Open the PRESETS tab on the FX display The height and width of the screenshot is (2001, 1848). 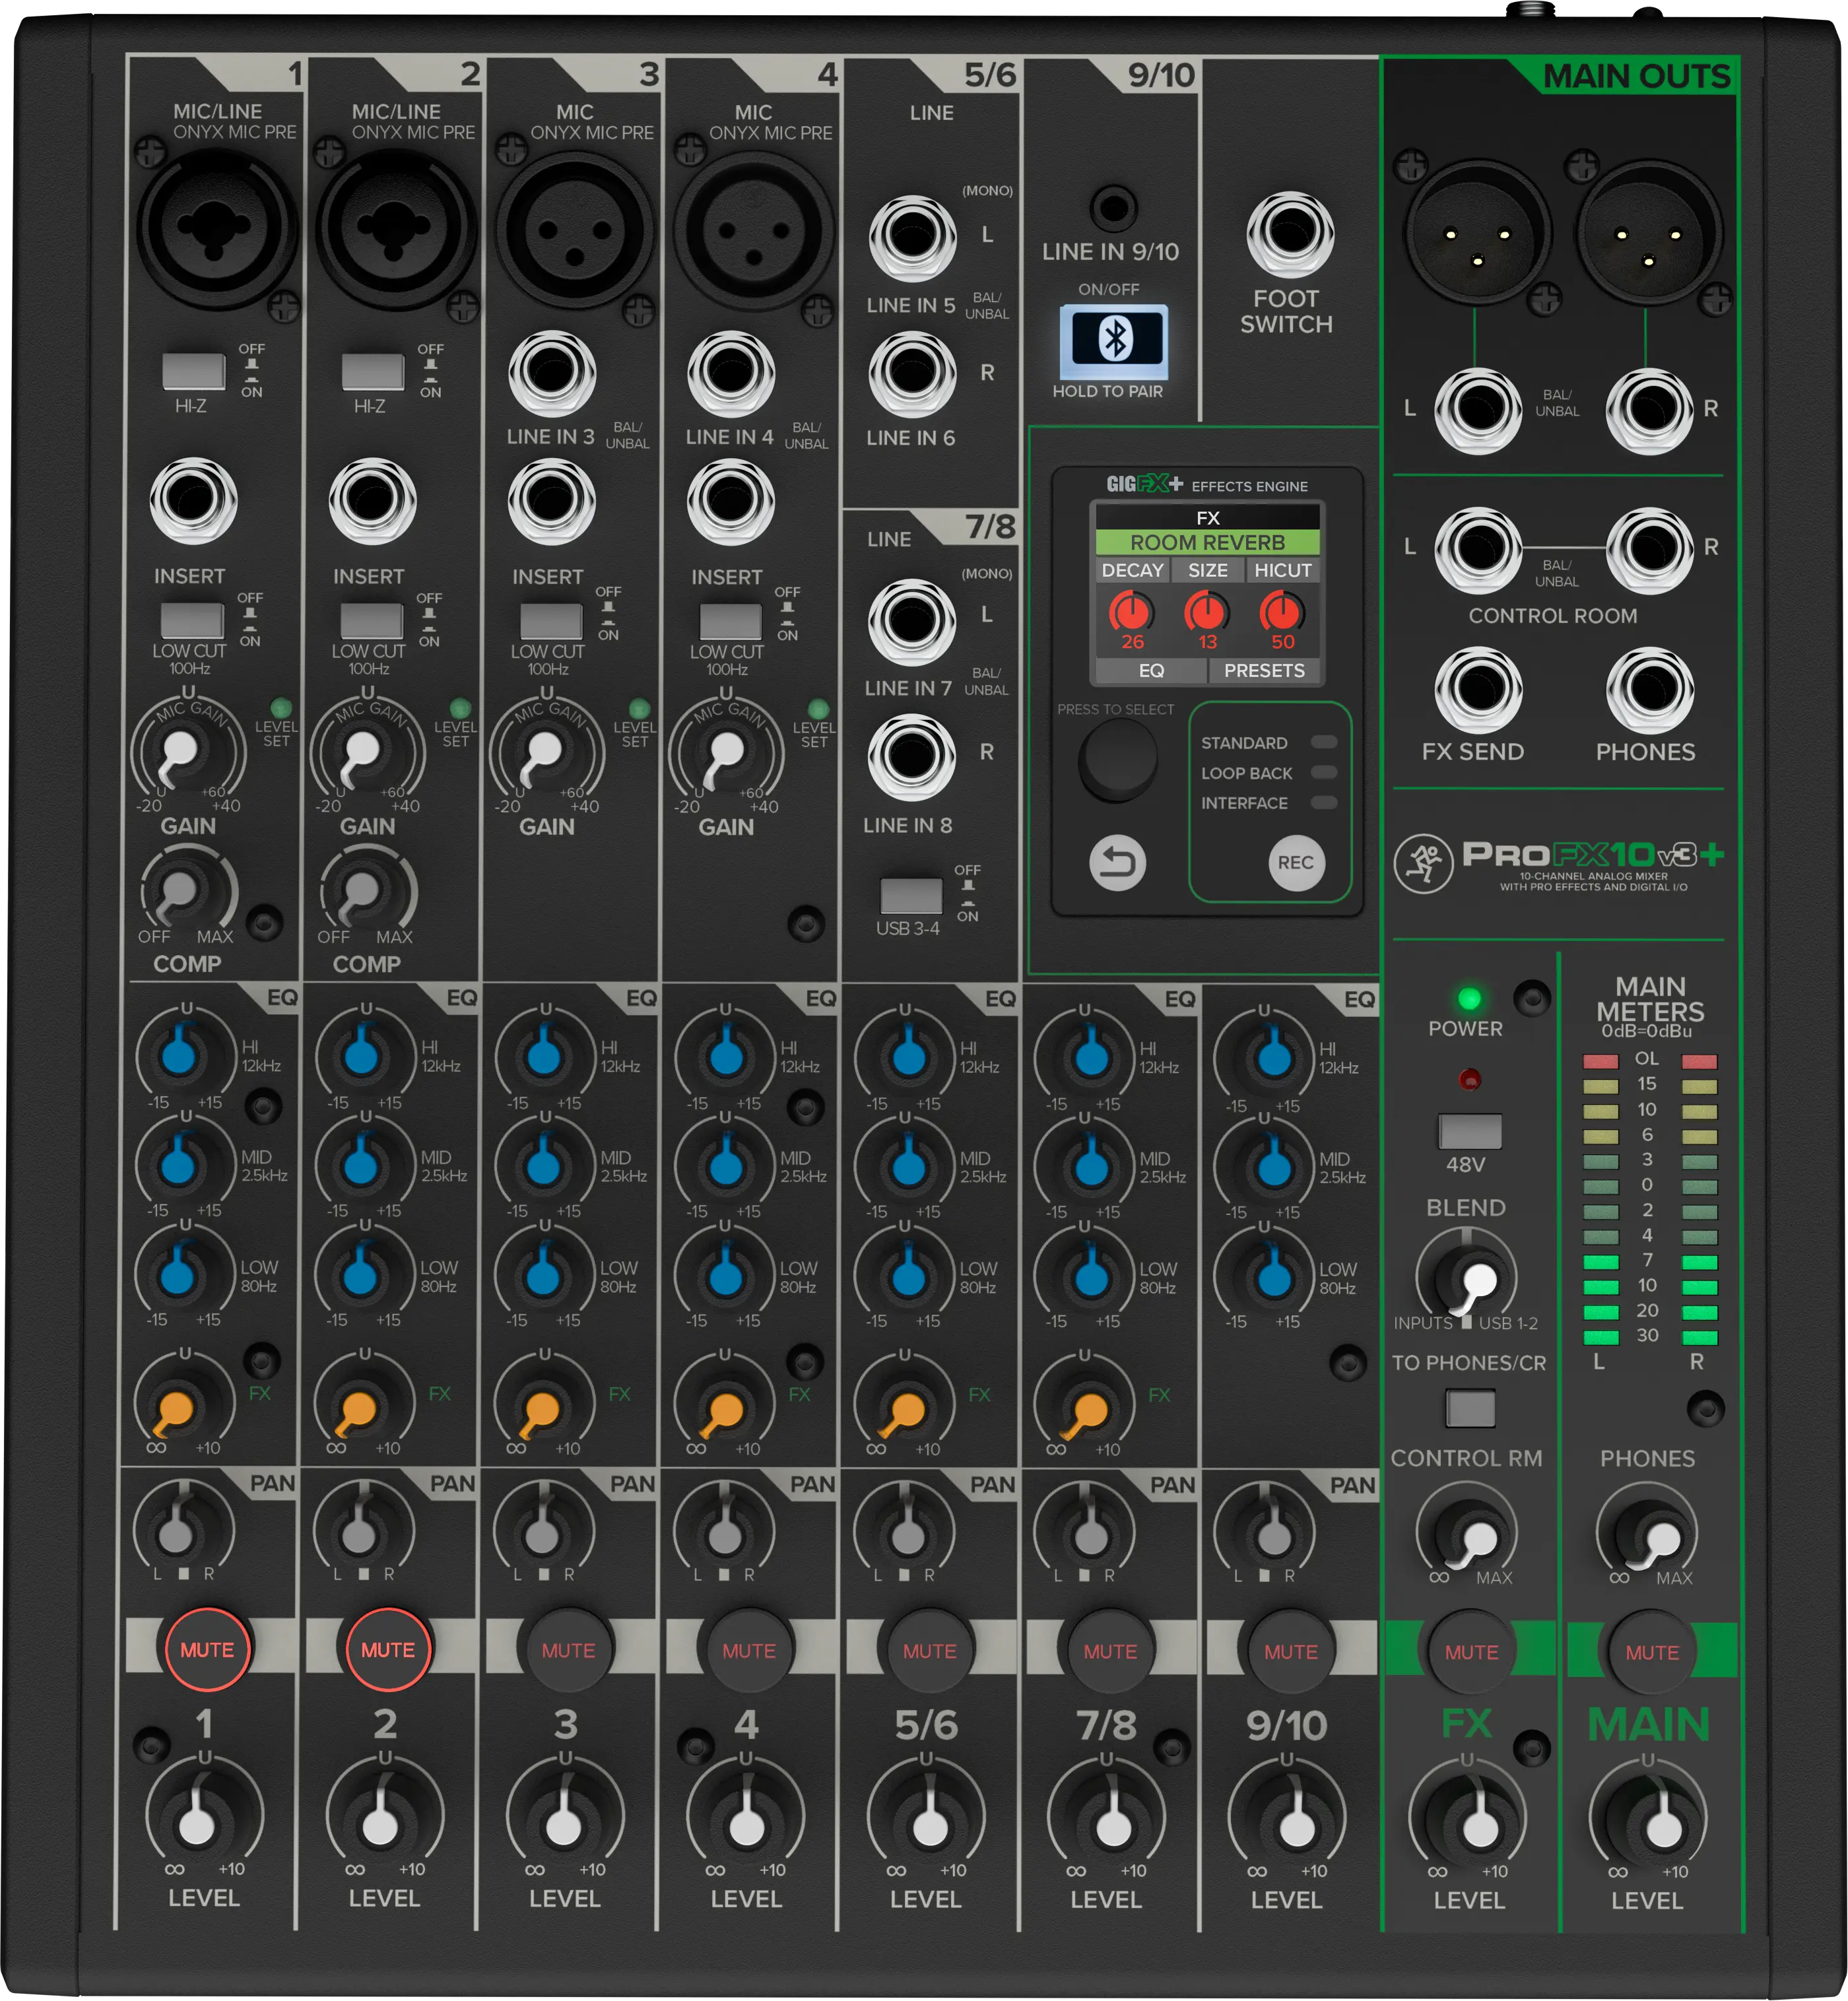point(1264,671)
